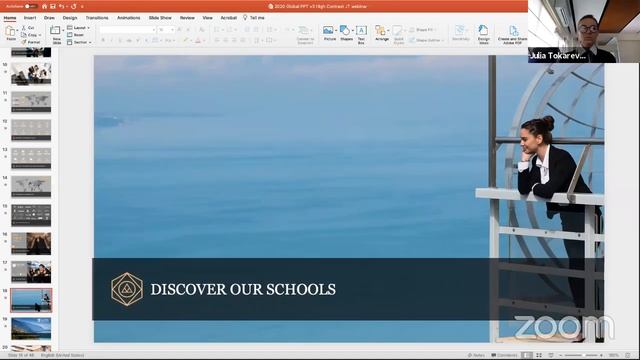Open the font name combo box
640x360 pixels.
point(128,30)
